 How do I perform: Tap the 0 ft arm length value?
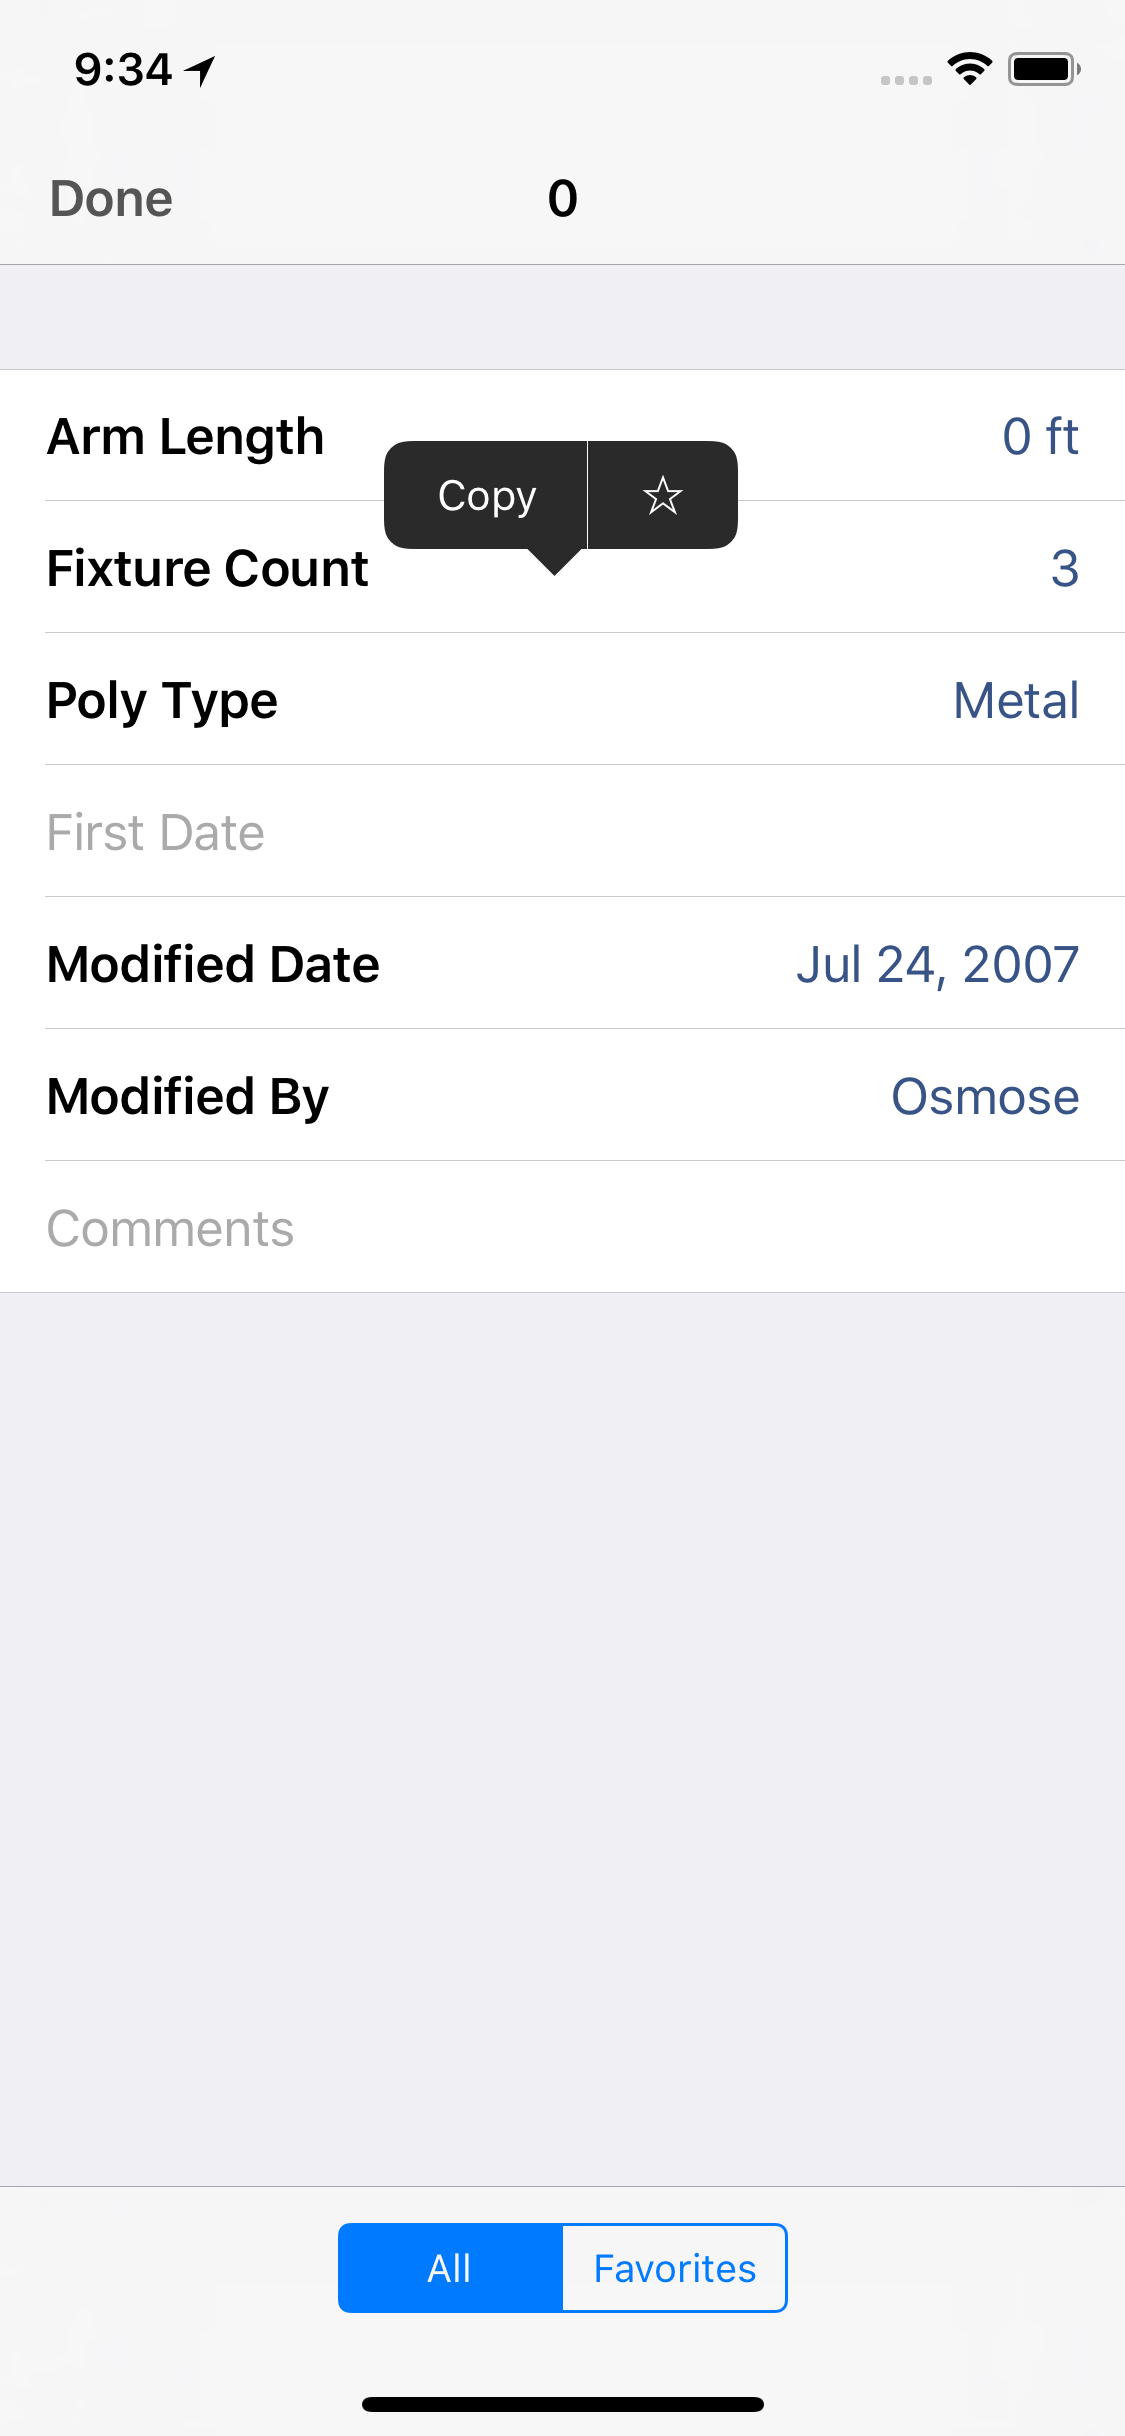point(1040,436)
